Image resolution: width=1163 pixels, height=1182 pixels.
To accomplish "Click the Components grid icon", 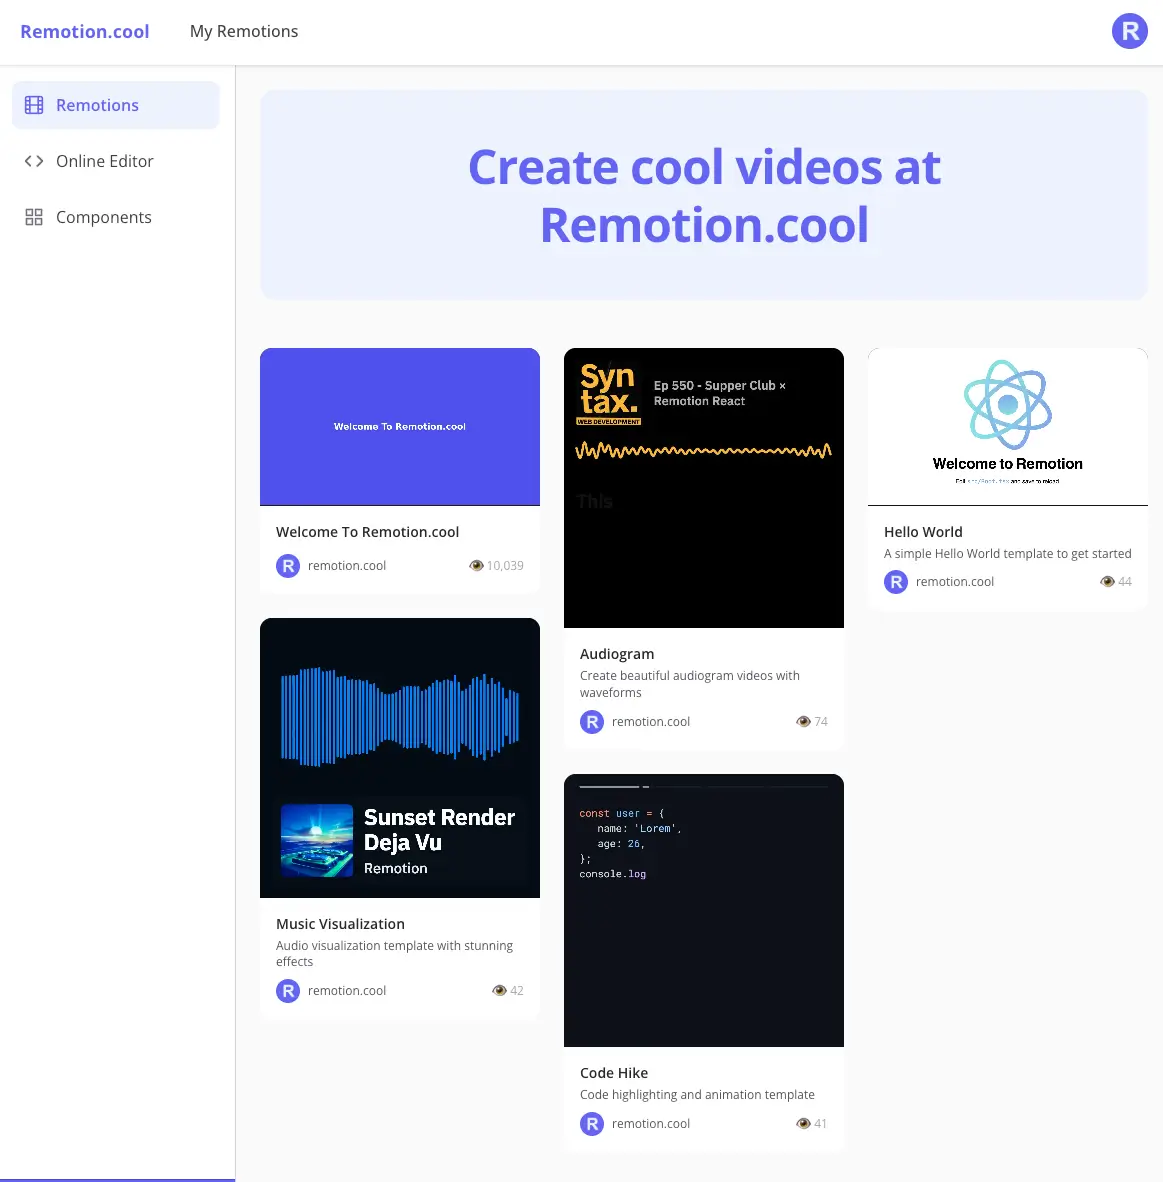I will point(33,216).
